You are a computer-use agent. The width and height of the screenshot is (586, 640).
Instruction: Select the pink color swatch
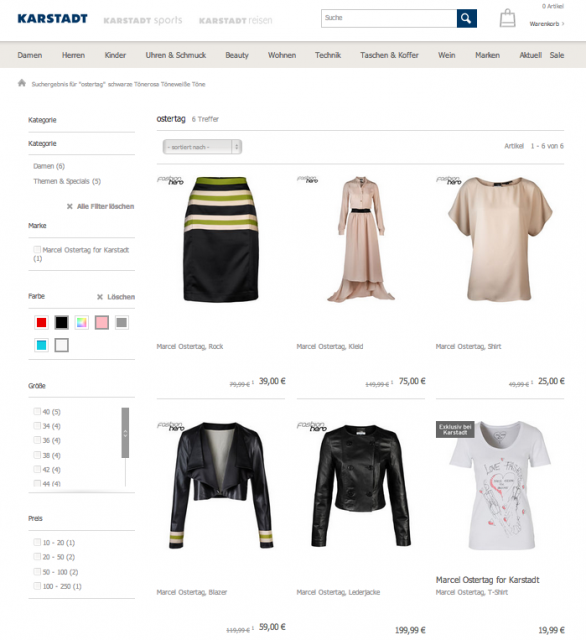102,322
